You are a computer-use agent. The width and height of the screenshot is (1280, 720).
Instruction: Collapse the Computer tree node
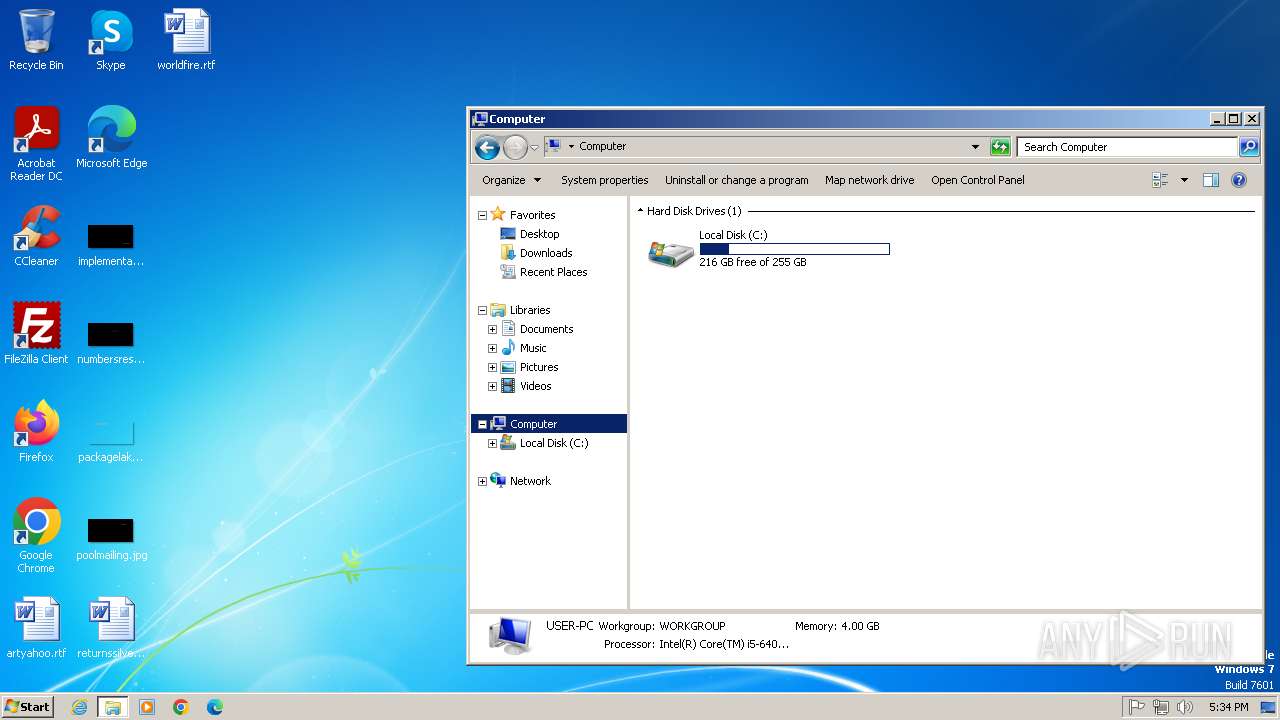(x=482, y=424)
